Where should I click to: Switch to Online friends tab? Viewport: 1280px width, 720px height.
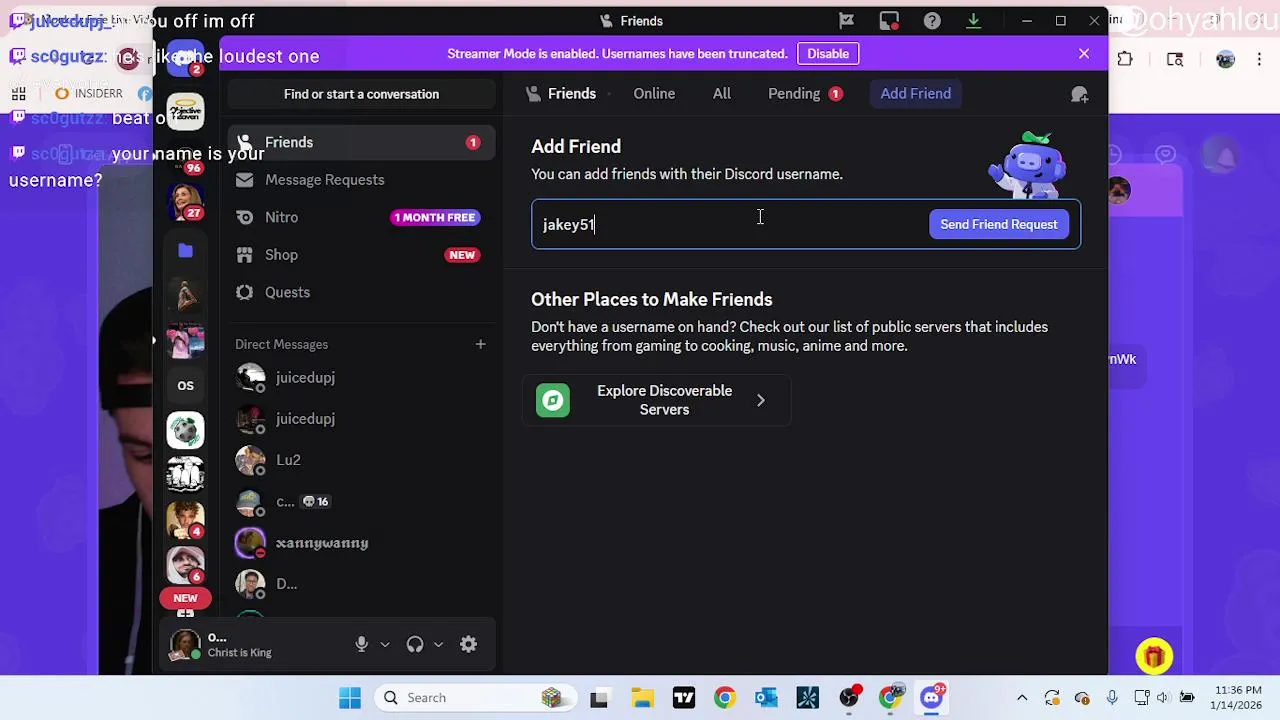(654, 94)
